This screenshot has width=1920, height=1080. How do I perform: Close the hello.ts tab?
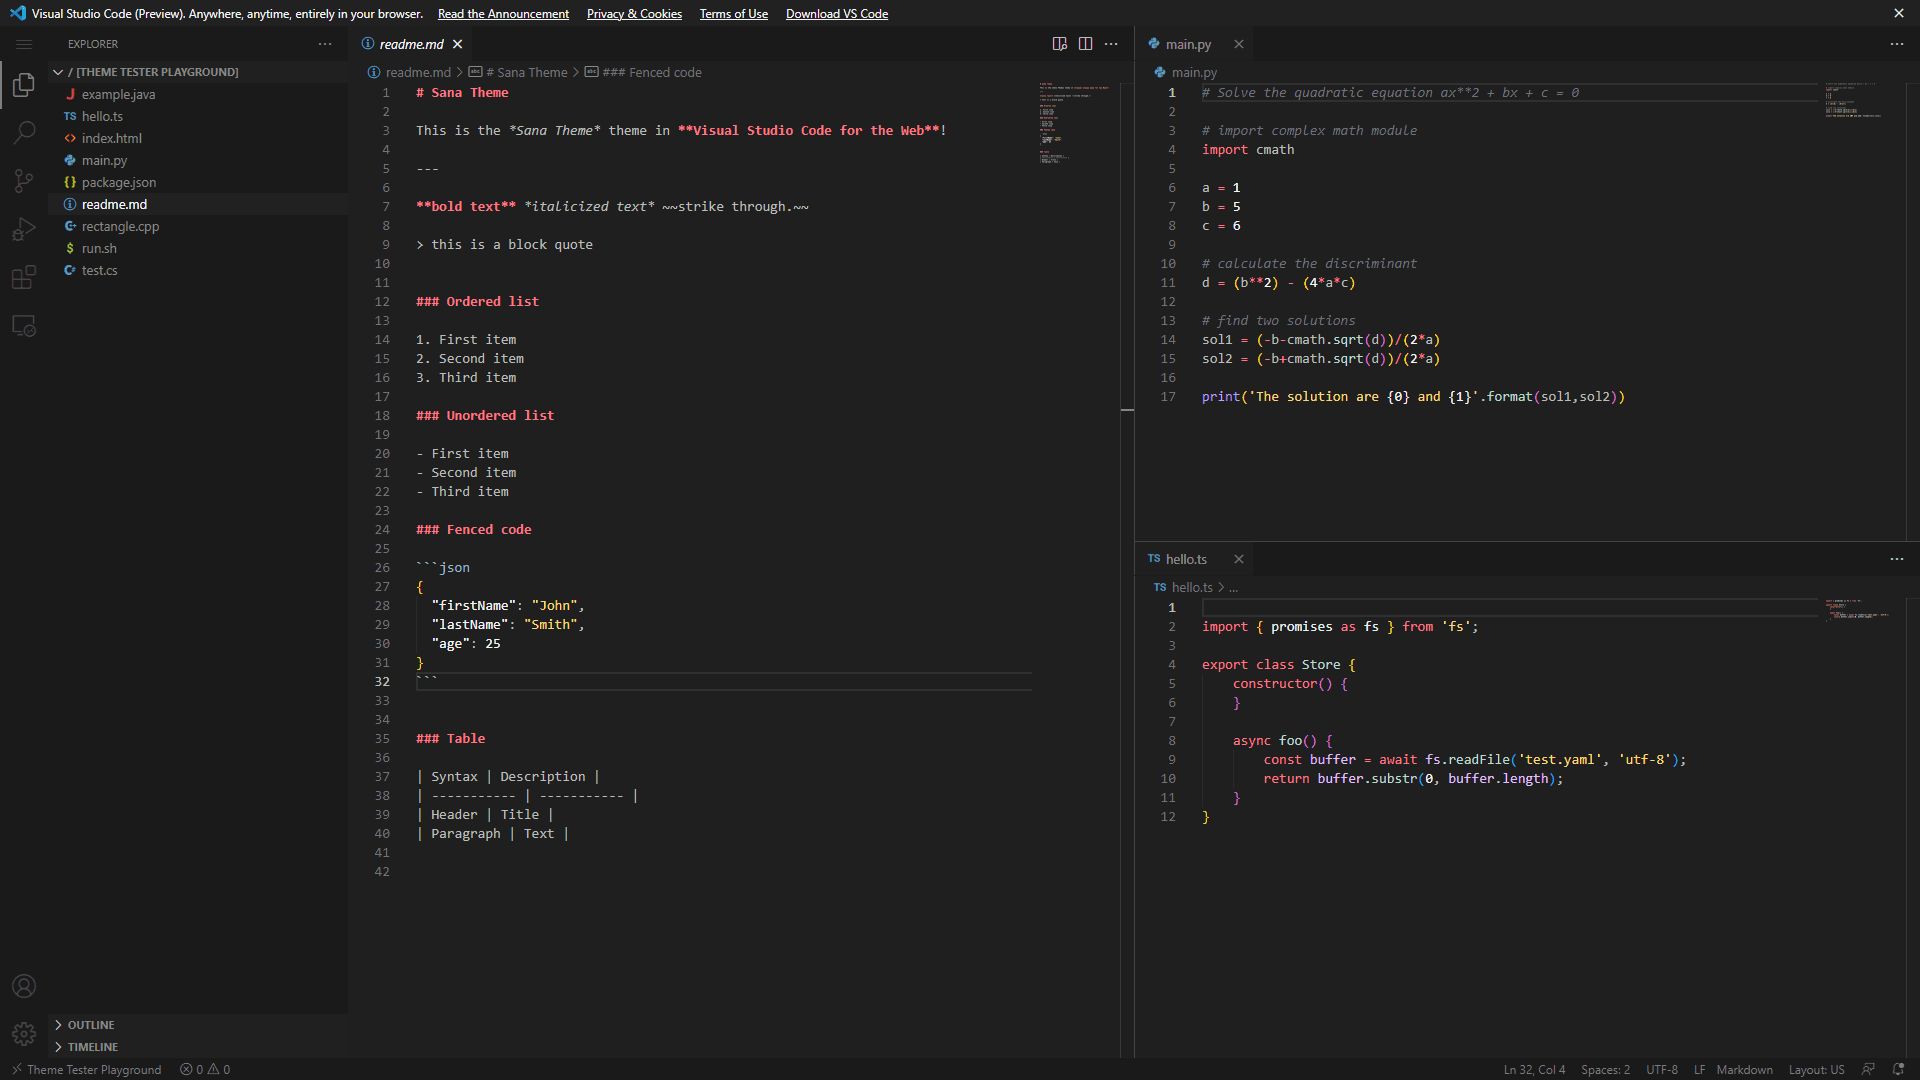pos(1239,559)
